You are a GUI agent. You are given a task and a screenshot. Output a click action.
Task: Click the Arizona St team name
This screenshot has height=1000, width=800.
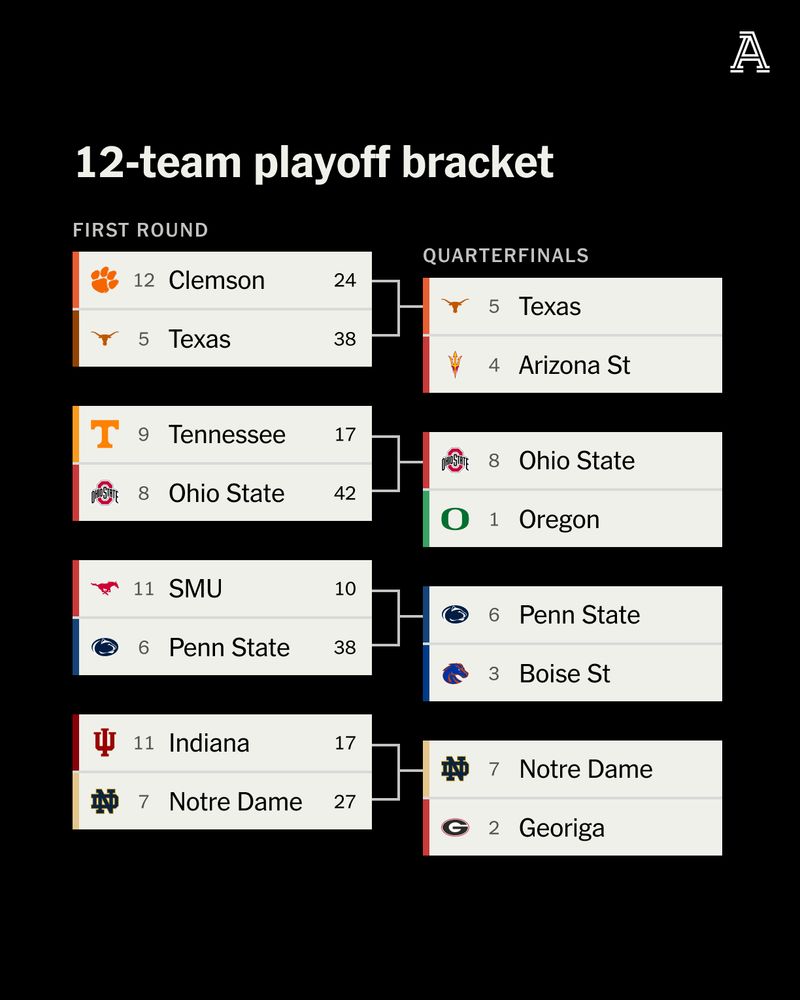[574, 365]
